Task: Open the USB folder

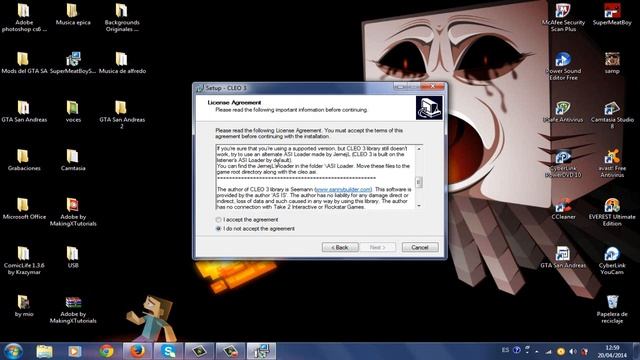Action: click(73, 257)
